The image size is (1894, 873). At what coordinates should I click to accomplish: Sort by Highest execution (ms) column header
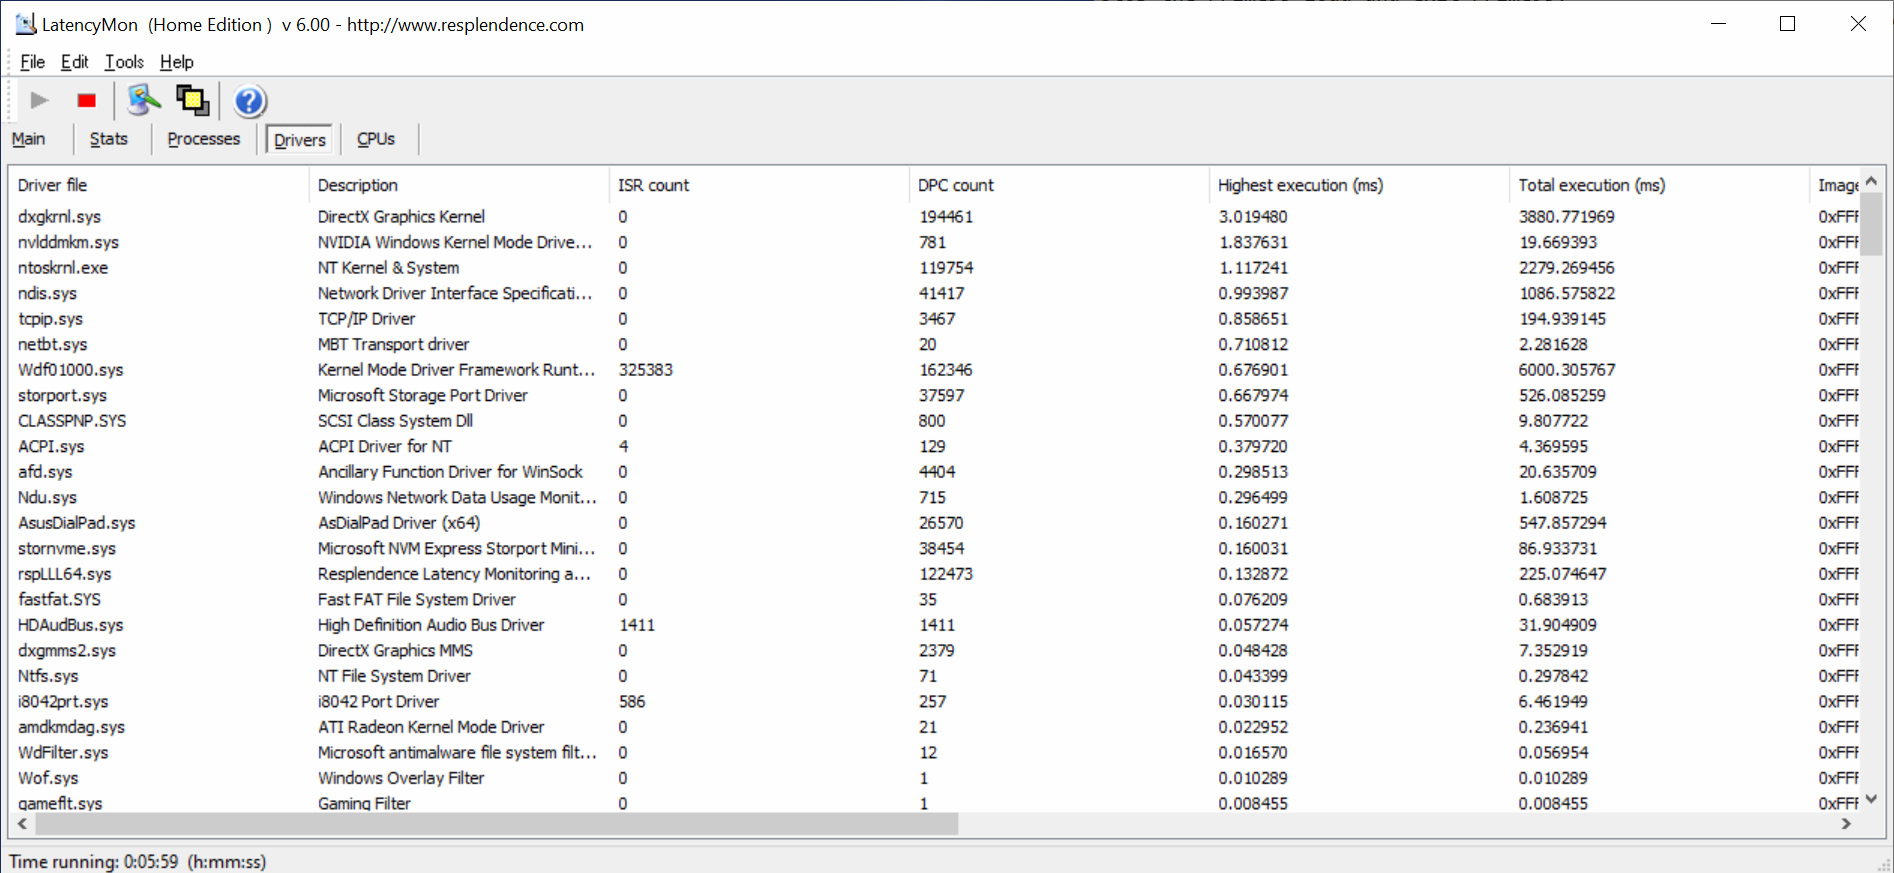[1300, 185]
